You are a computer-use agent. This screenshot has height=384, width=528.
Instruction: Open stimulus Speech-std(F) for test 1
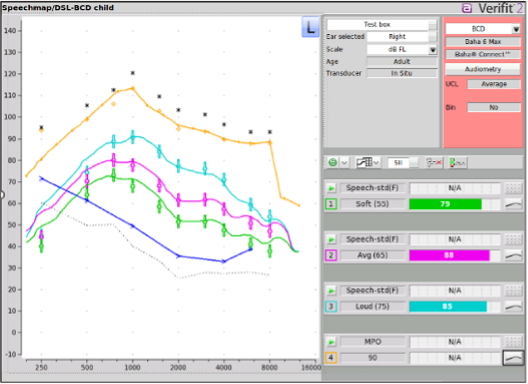[x=372, y=188]
